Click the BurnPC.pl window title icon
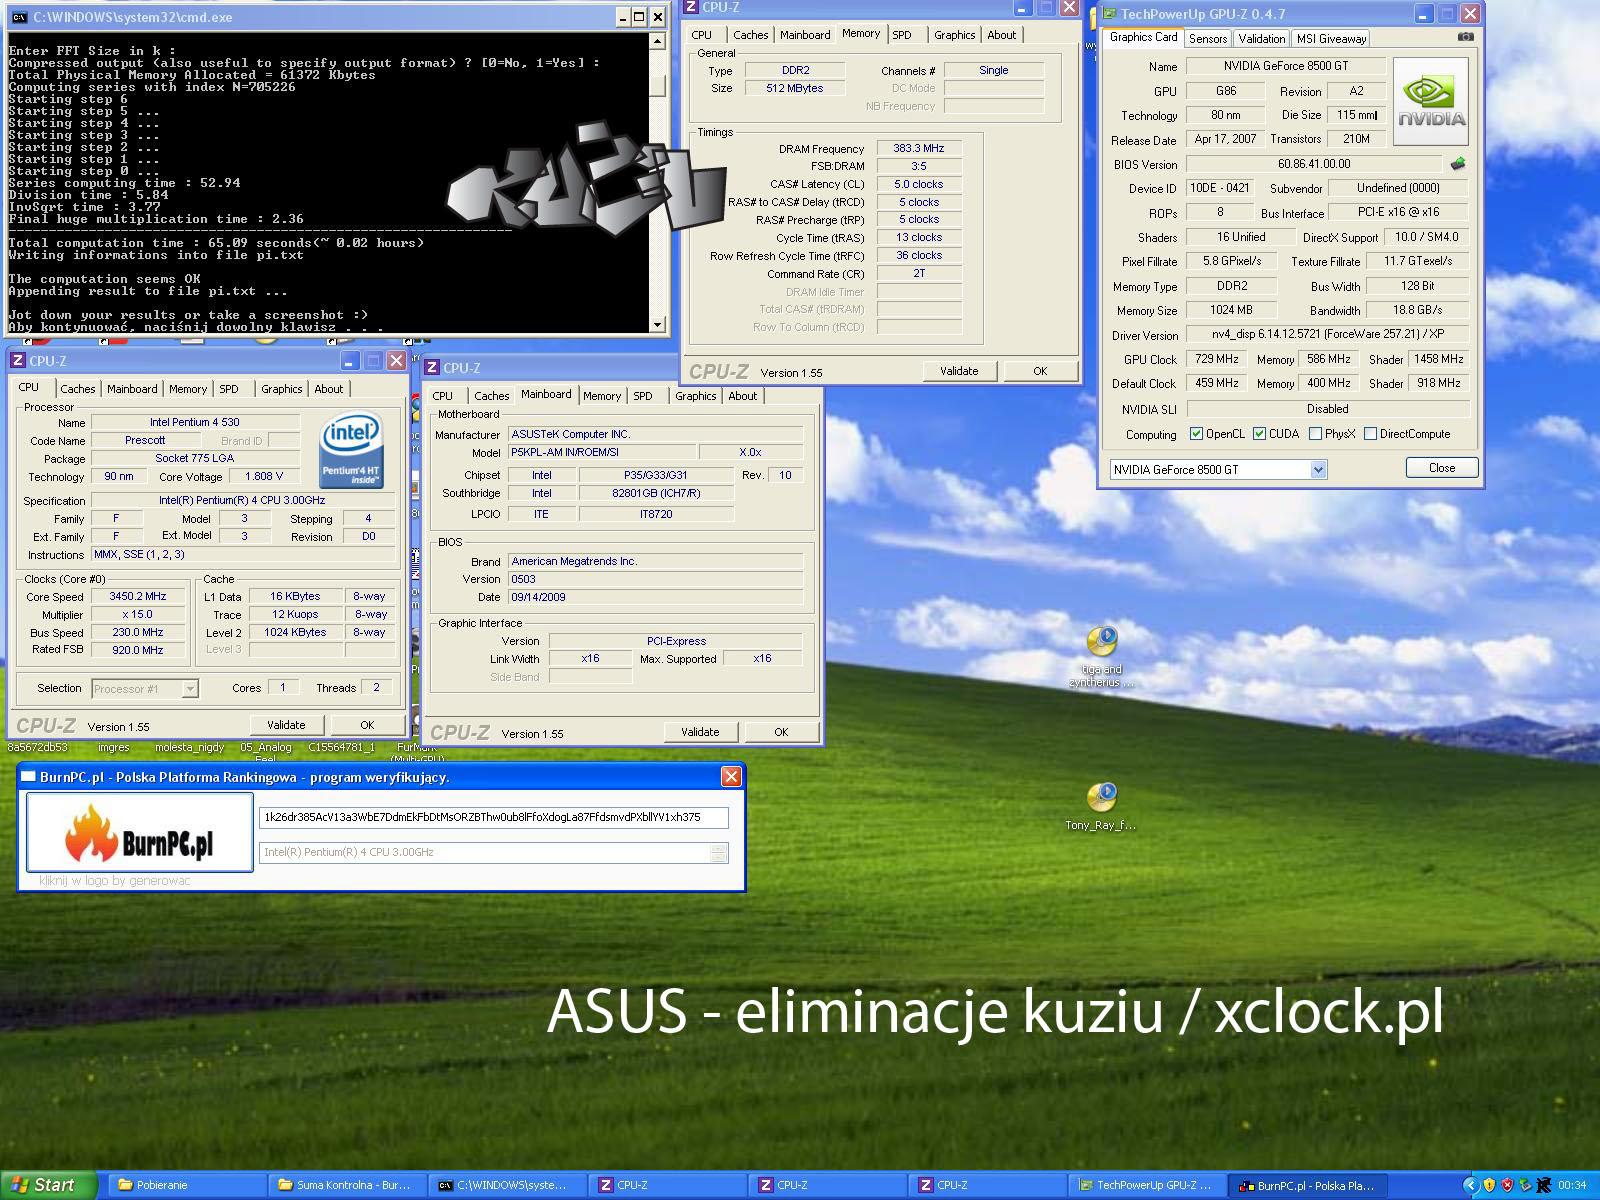The width and height of the screenshot is (1600, 1200). [28, 776]
